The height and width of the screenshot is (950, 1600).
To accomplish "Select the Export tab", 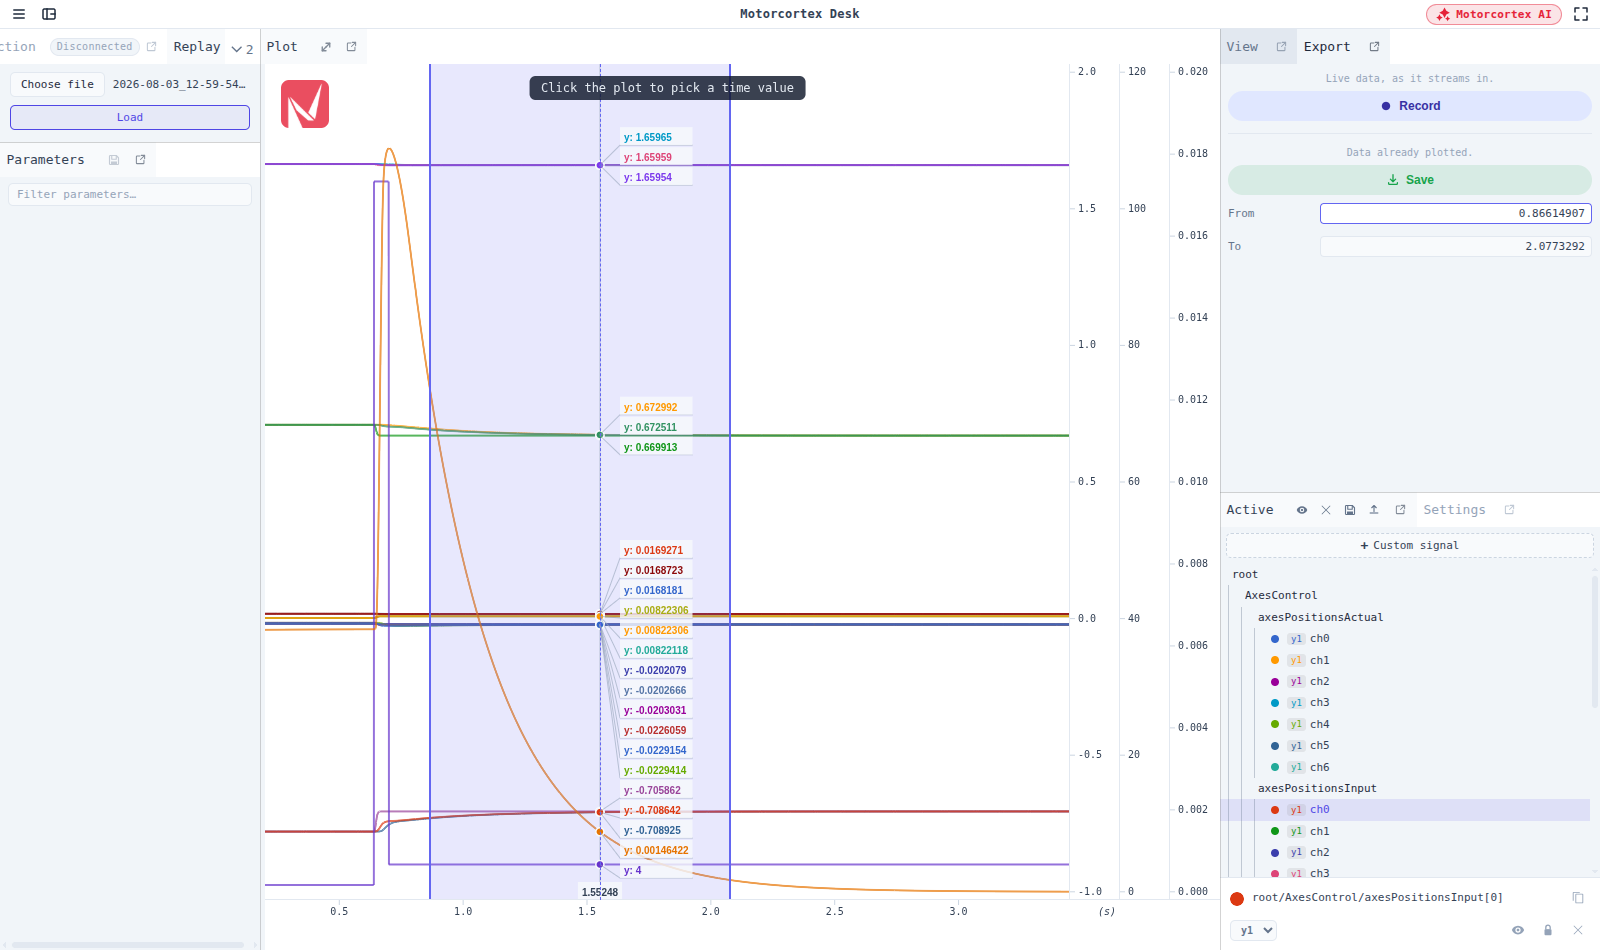I will (1327, 47).
